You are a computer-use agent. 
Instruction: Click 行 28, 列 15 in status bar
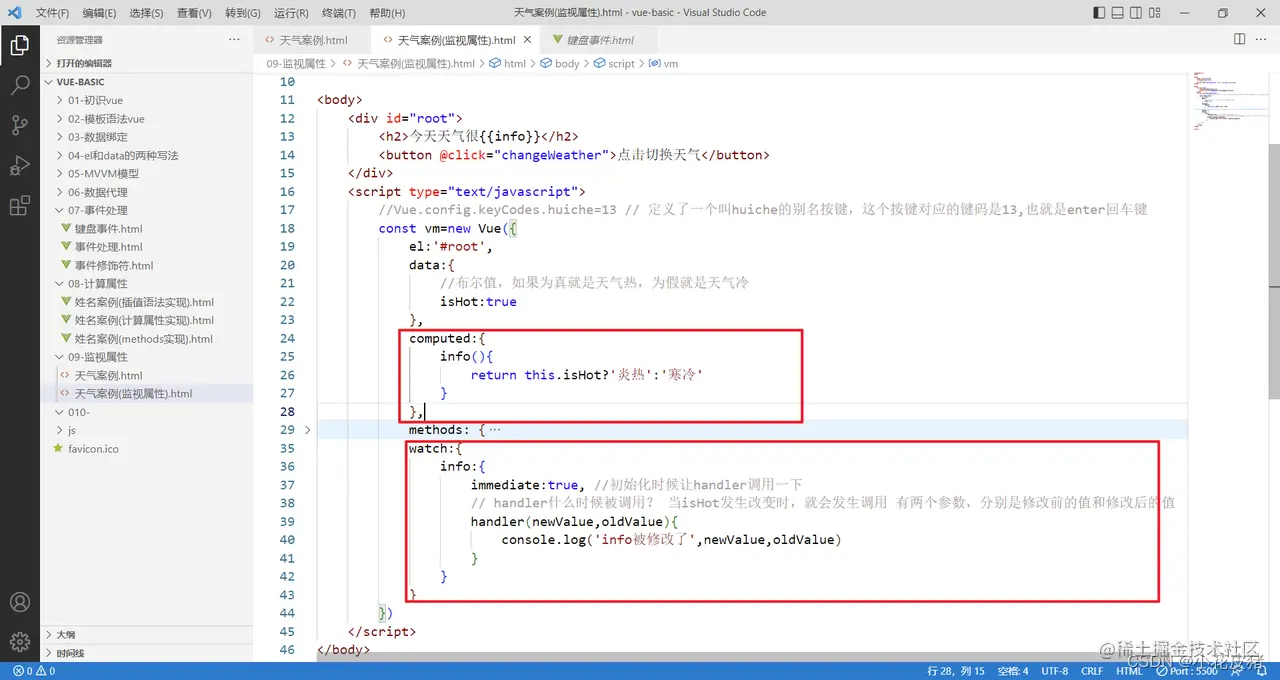point(956,671)
